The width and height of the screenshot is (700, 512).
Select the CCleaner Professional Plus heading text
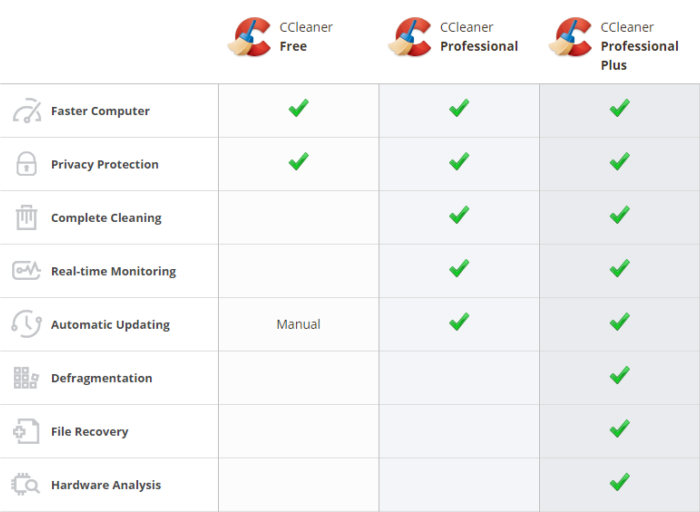[639, 46]
